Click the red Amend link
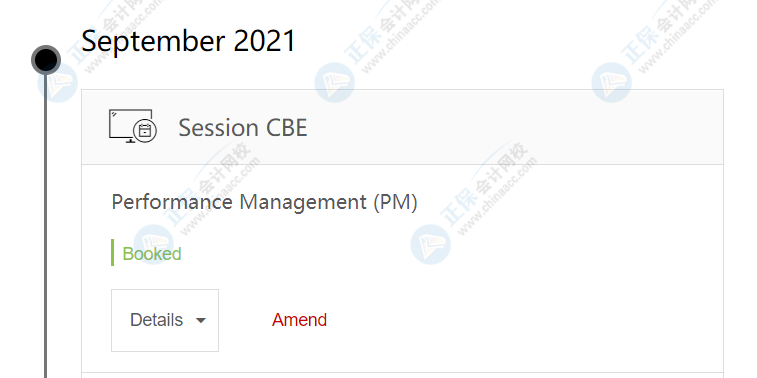This screenshot has height=378, width=757. pyautogui.click(x=299, y=320)
